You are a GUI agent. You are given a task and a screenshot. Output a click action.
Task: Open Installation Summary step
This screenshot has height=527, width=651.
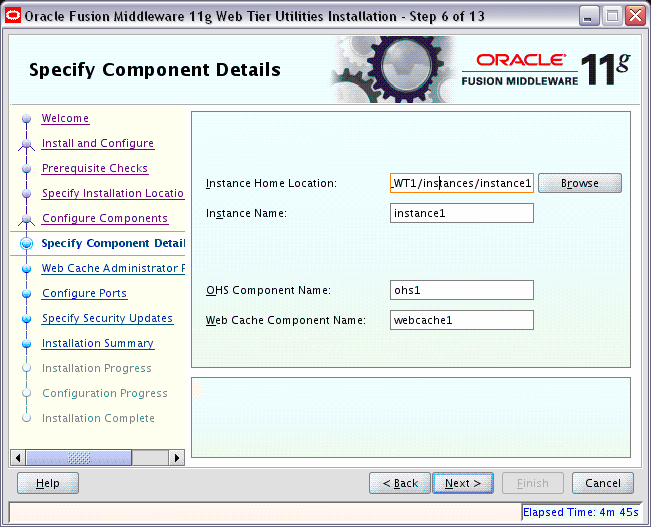pyautogui.click(x=97, y=343)
